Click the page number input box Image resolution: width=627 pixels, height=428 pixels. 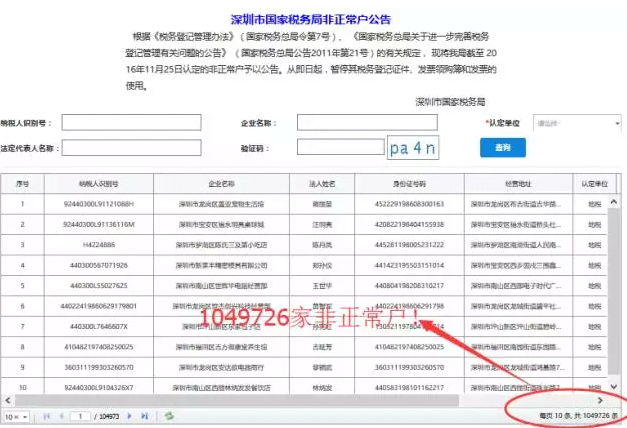[x=82, y=414]
